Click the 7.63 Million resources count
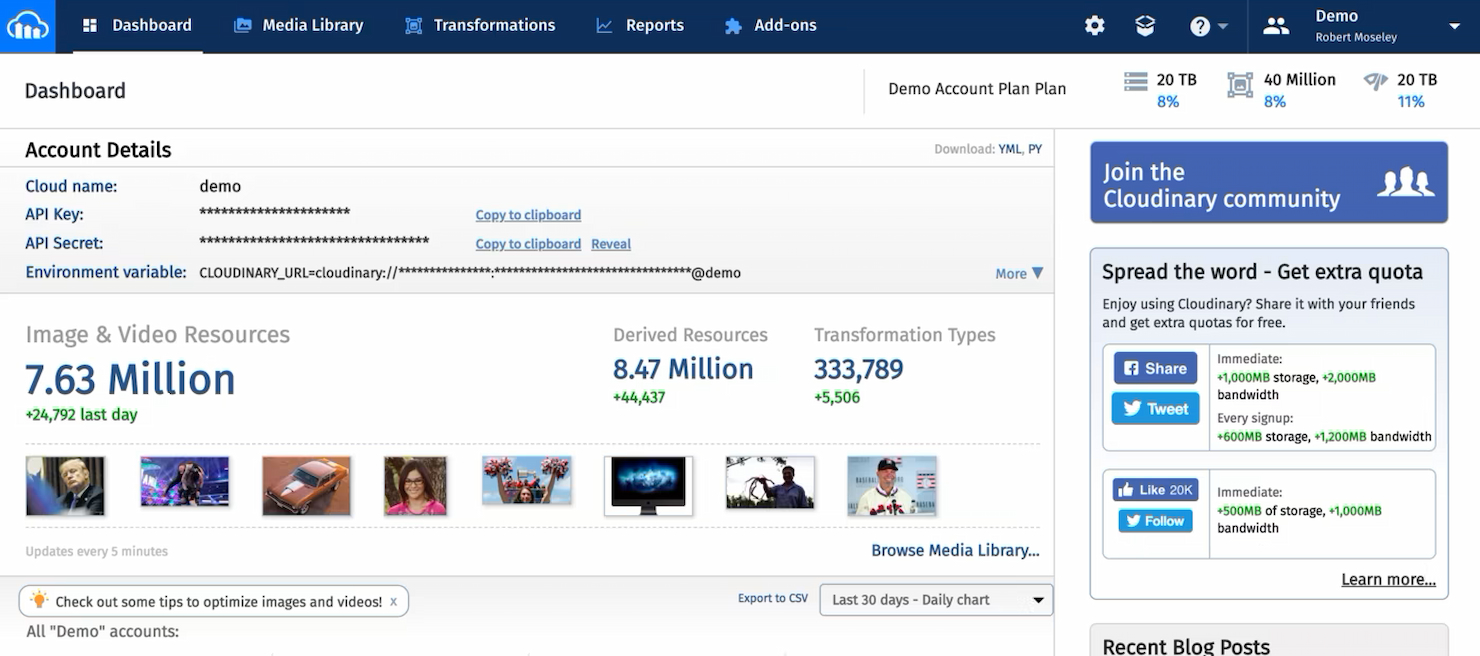This screenshot has height=656, width=1480. tap(130, 380)
